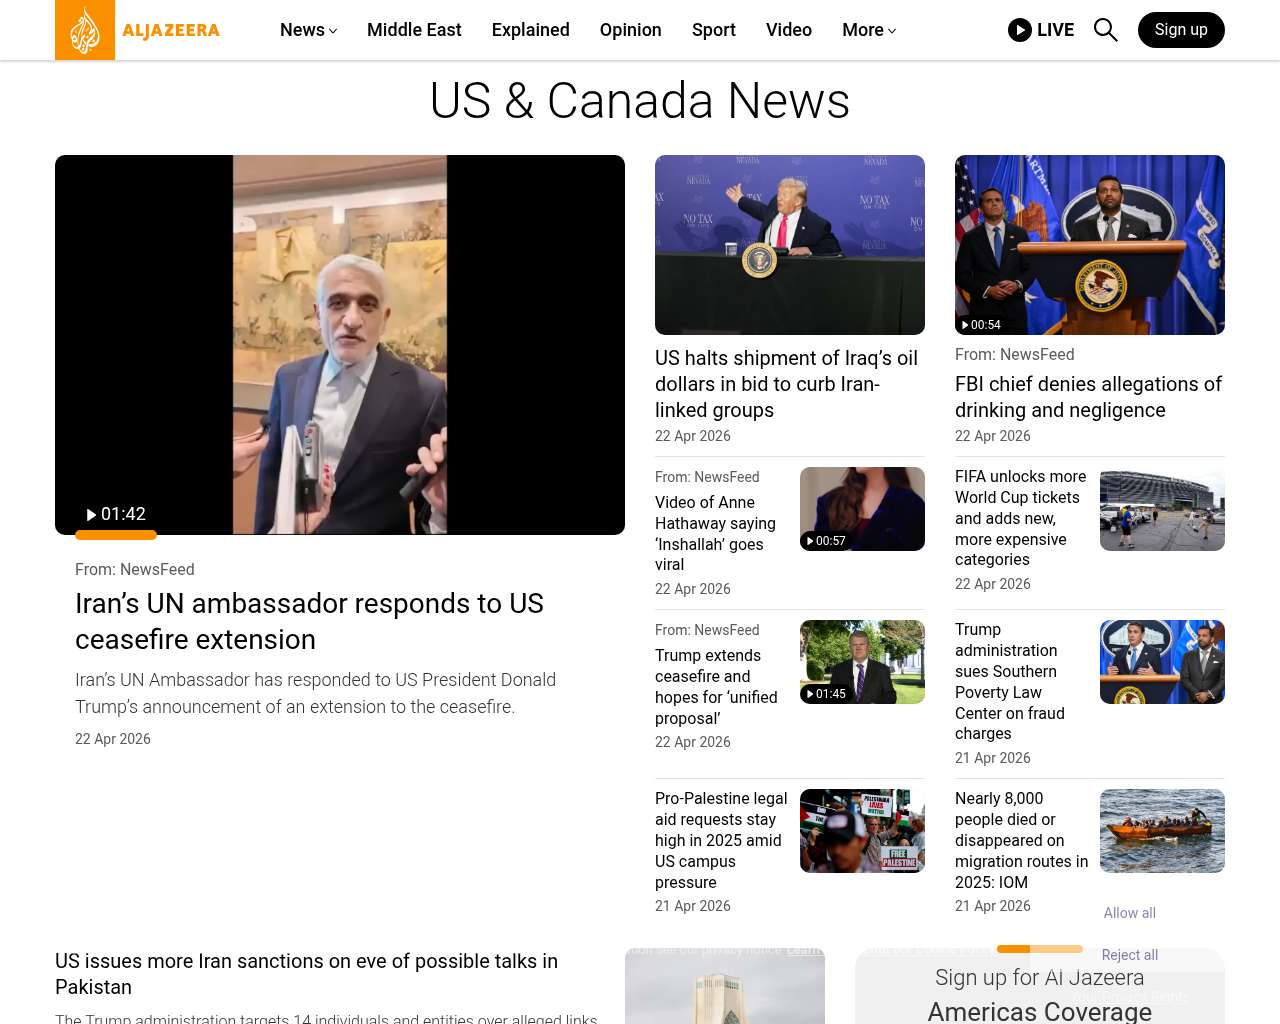Image resolution: width=1280 pixels, height=1024 pixels.
Task: Click the LIVE play icon
Action: [1020, 30]
